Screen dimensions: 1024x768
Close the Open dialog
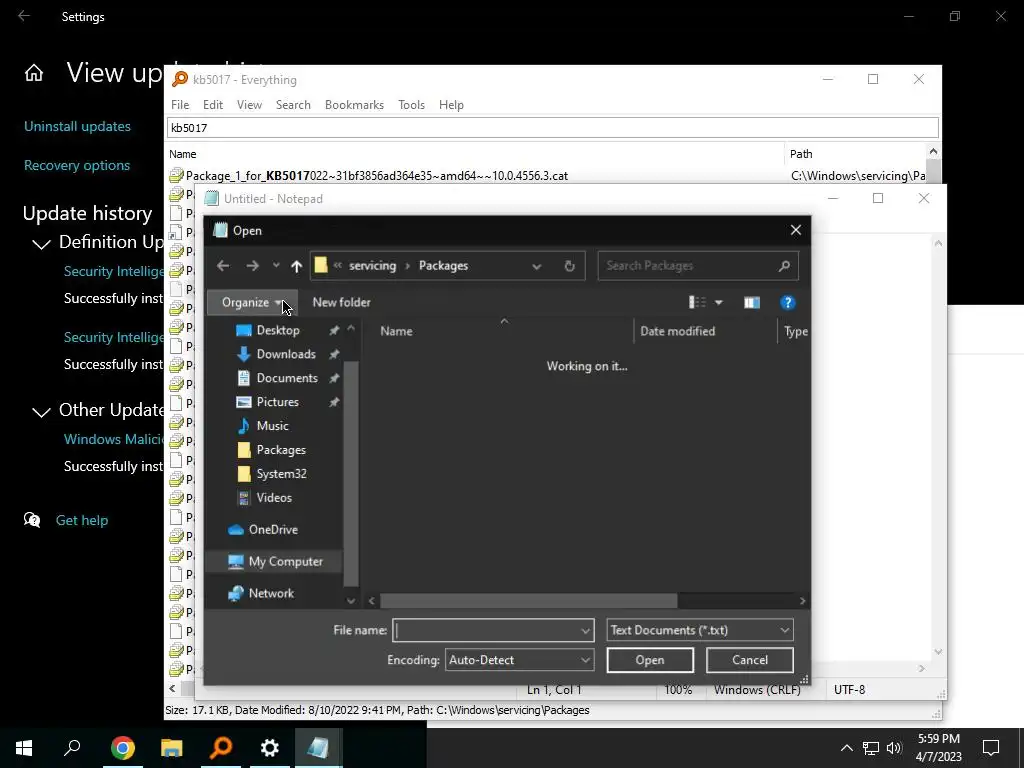coord(795,231)
